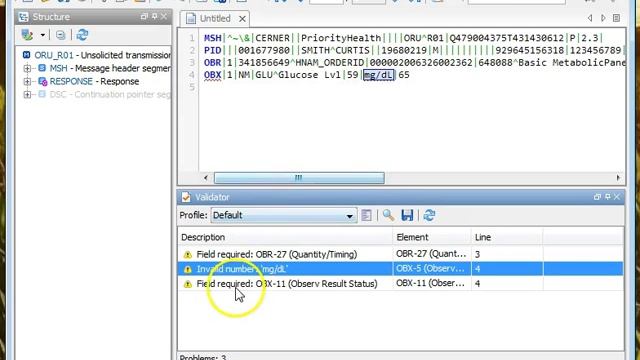Click GLU^Glucose Lvl in the OBX line
Image resolution: width=640 pixels, height=360 pixels.
point(298,75)
